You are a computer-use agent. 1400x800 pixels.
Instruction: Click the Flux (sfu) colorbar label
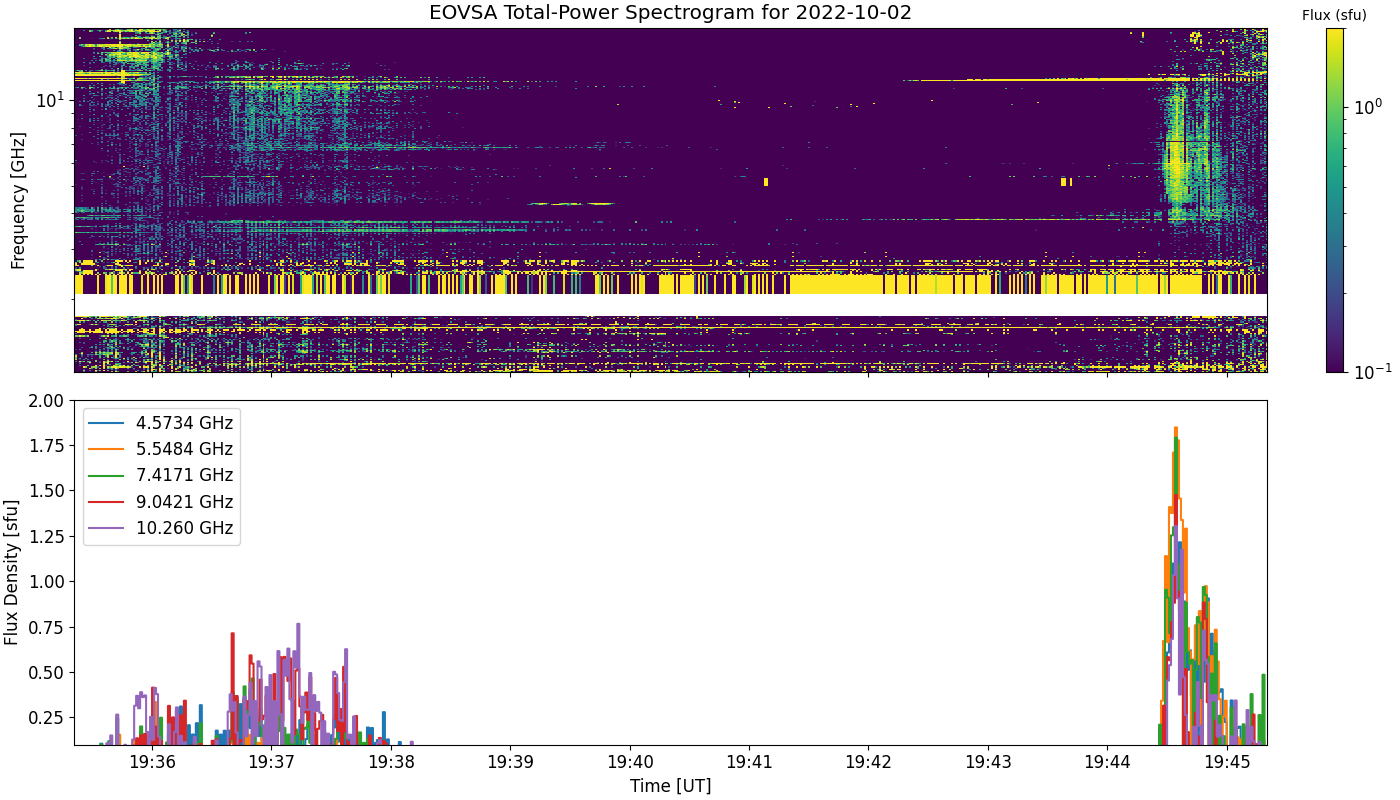[x=1334, y=15]
